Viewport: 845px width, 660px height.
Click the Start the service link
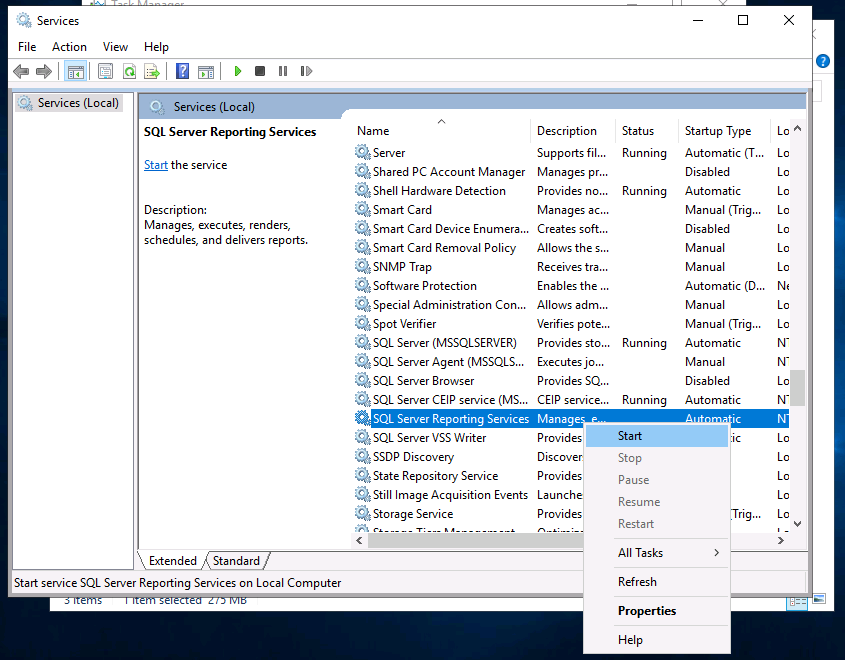[x=156, y=165]
